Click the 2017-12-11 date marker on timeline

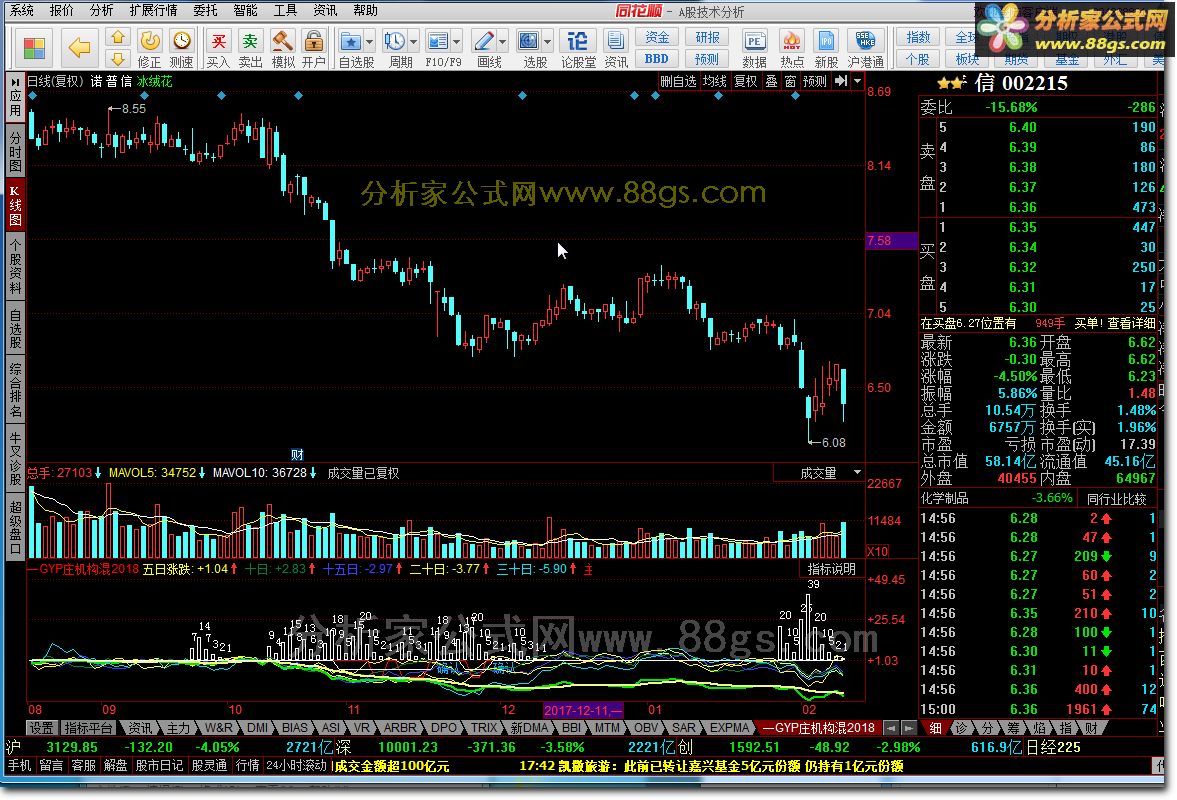(x=582, y=710)
